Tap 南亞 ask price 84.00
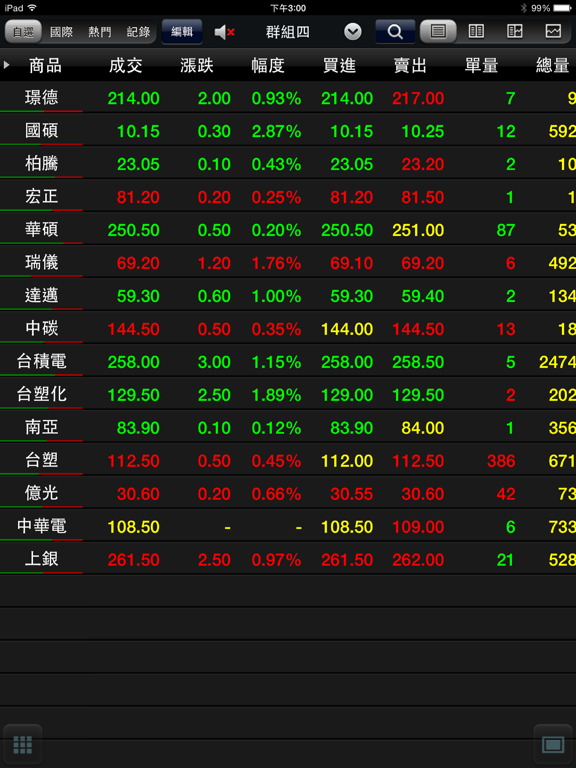This screenshot has width=576, height=768. click(x=423, y=429)
